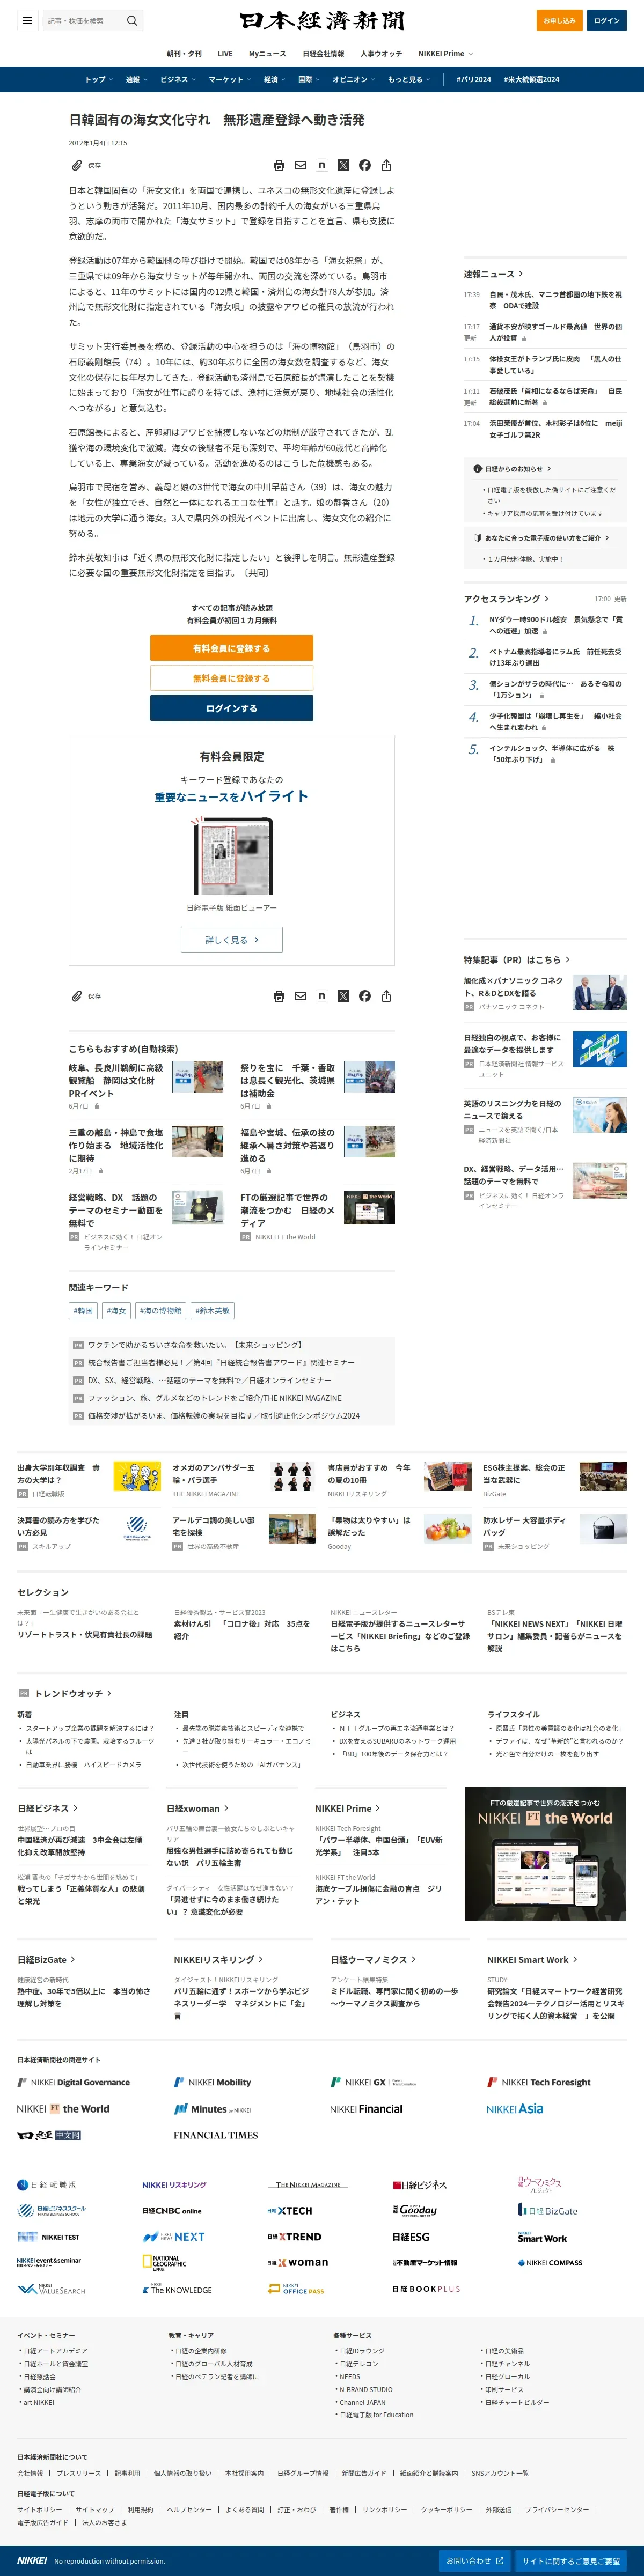Open the NIKKEI COMPASS logo
Screen dimensions: 644x2576
tap(550, 2262)
